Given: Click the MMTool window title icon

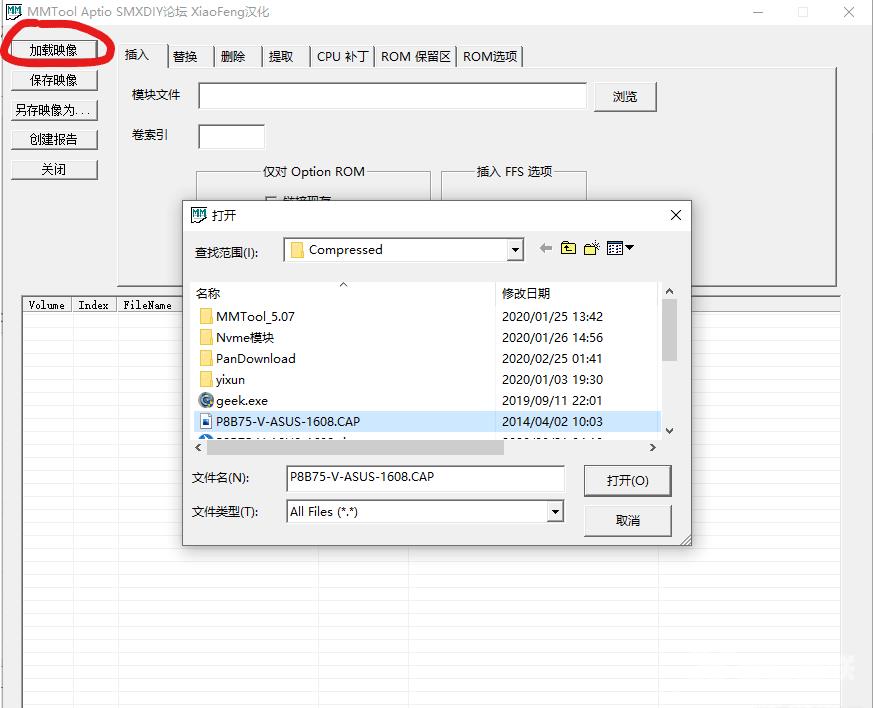Looking at the screenshot, I should (13, 12).
